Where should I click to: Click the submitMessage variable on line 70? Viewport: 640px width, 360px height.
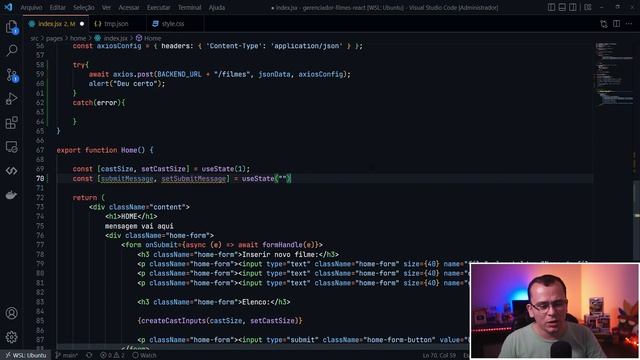127,178
